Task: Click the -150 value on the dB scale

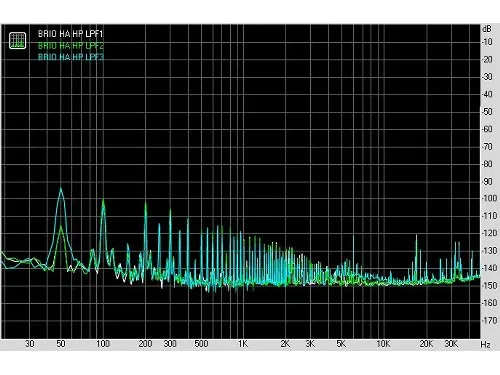Action: click(489, 285)
